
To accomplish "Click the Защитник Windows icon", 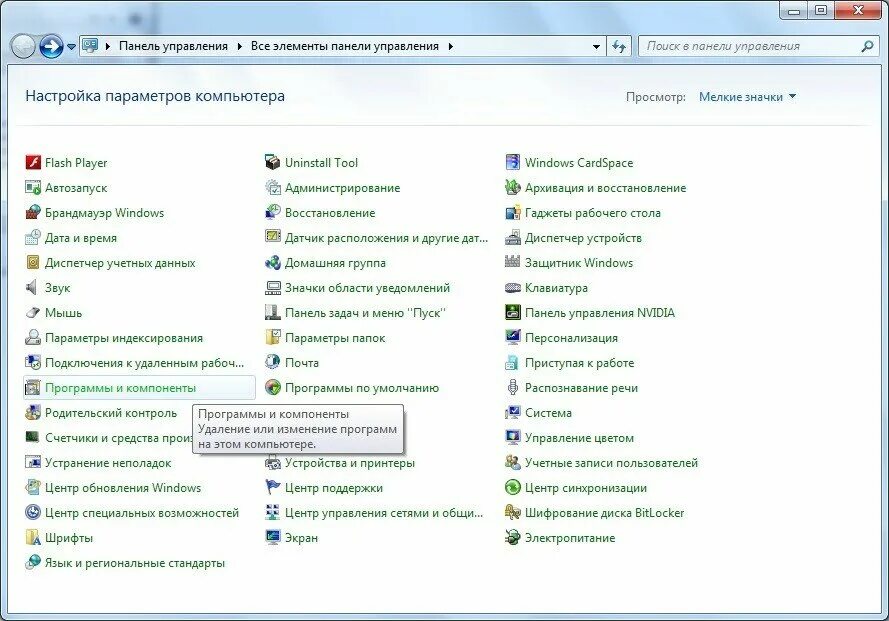I will click(513, 263).
